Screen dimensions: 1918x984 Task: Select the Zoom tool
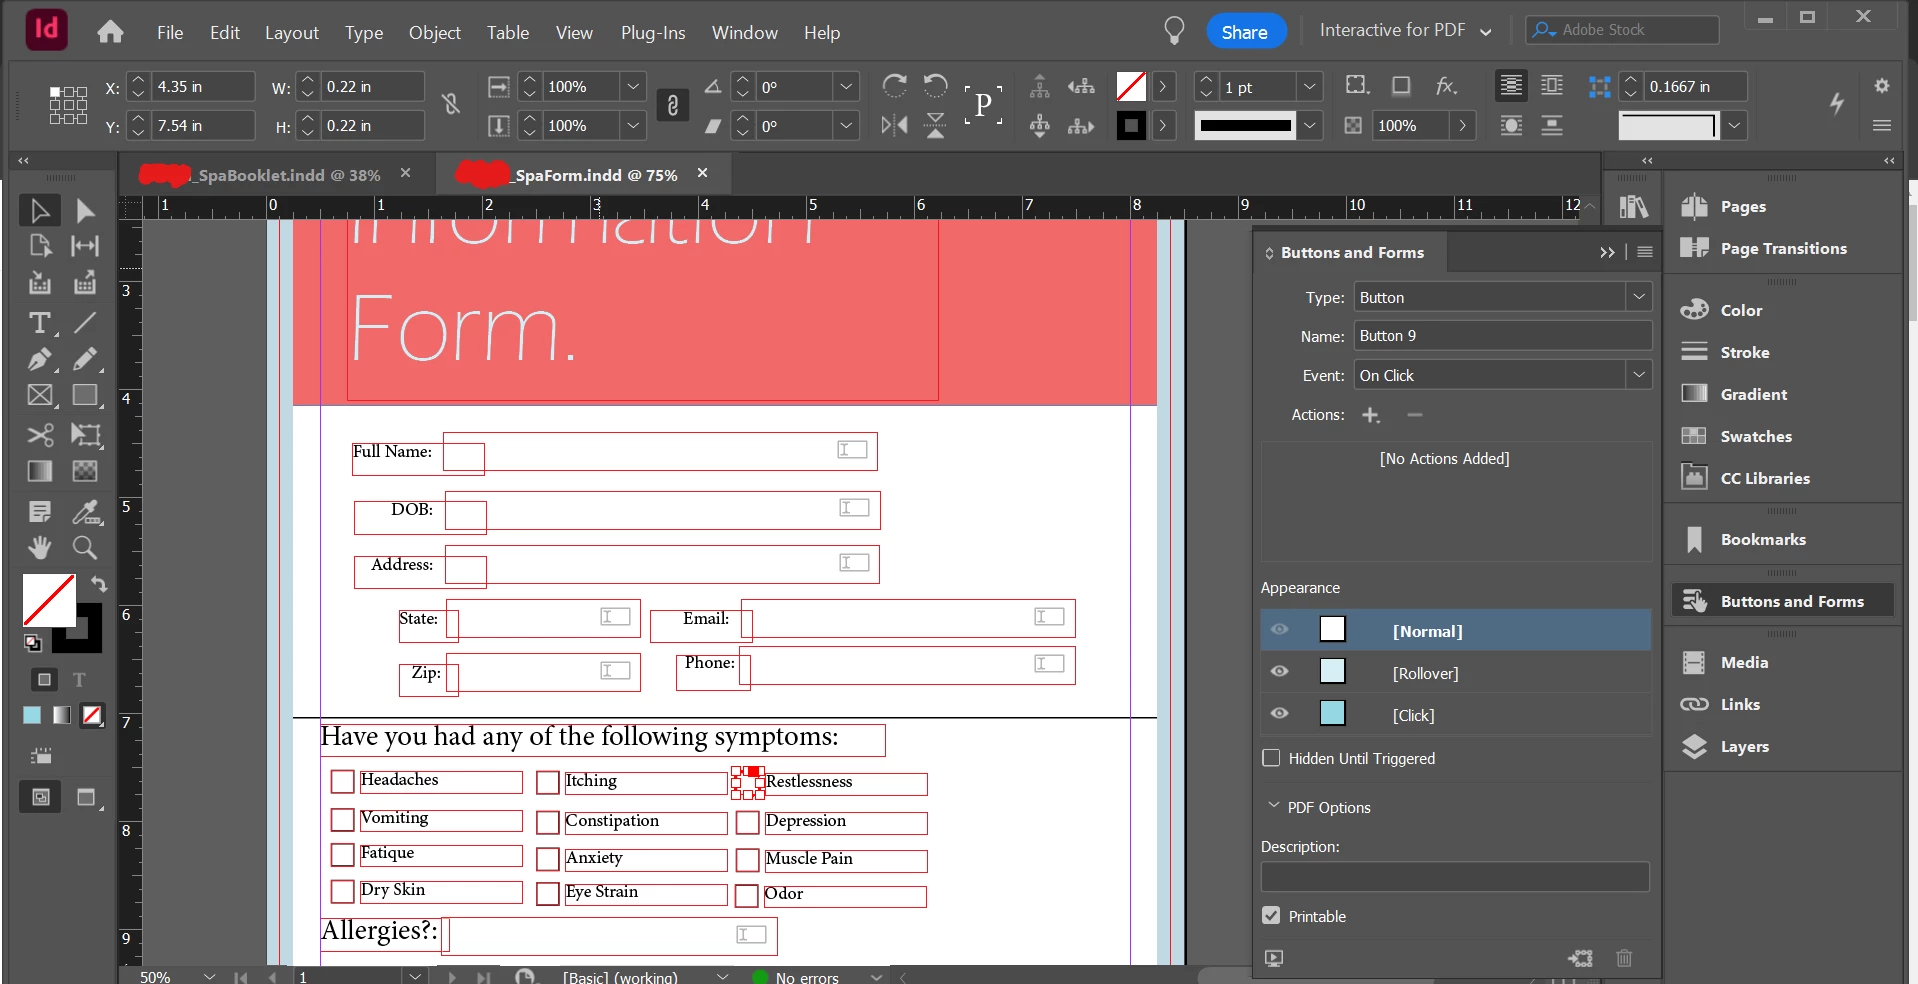coord(85,548)
